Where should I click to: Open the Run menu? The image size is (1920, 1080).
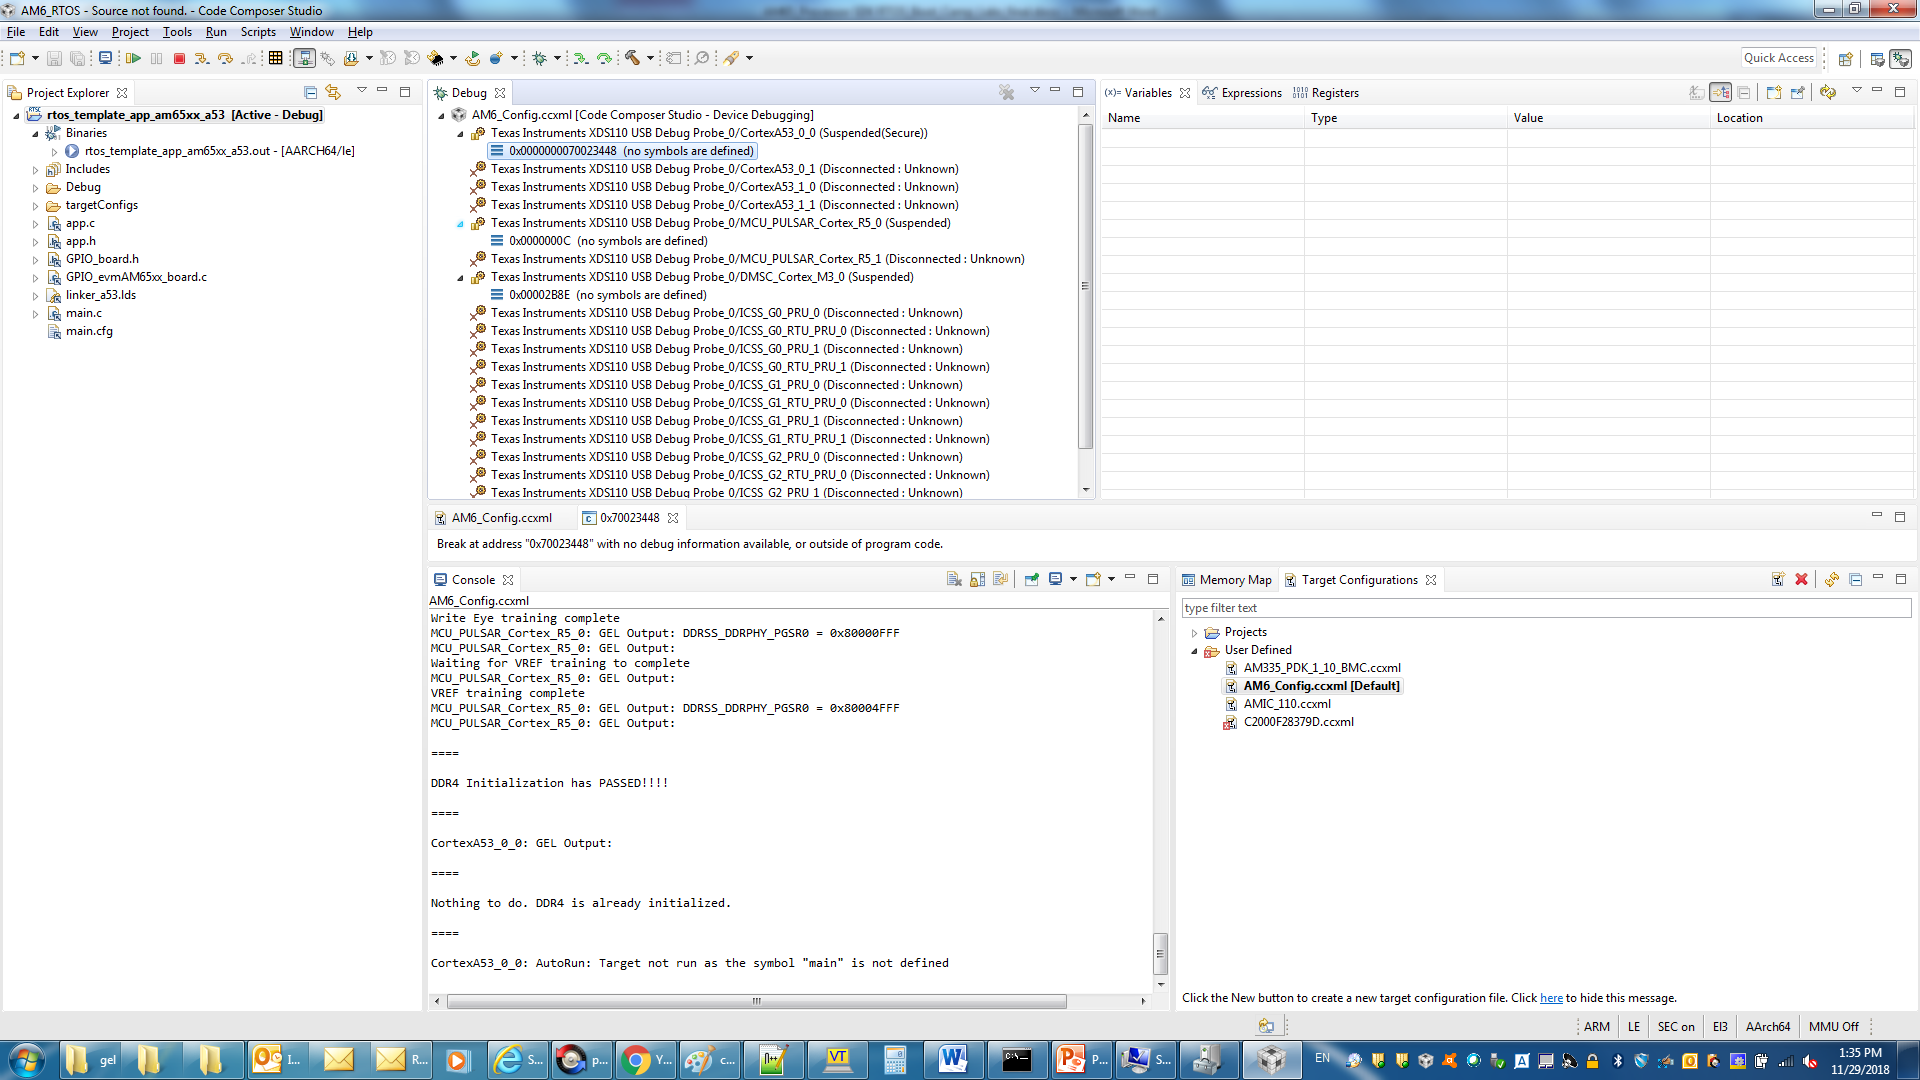point(216,32)
